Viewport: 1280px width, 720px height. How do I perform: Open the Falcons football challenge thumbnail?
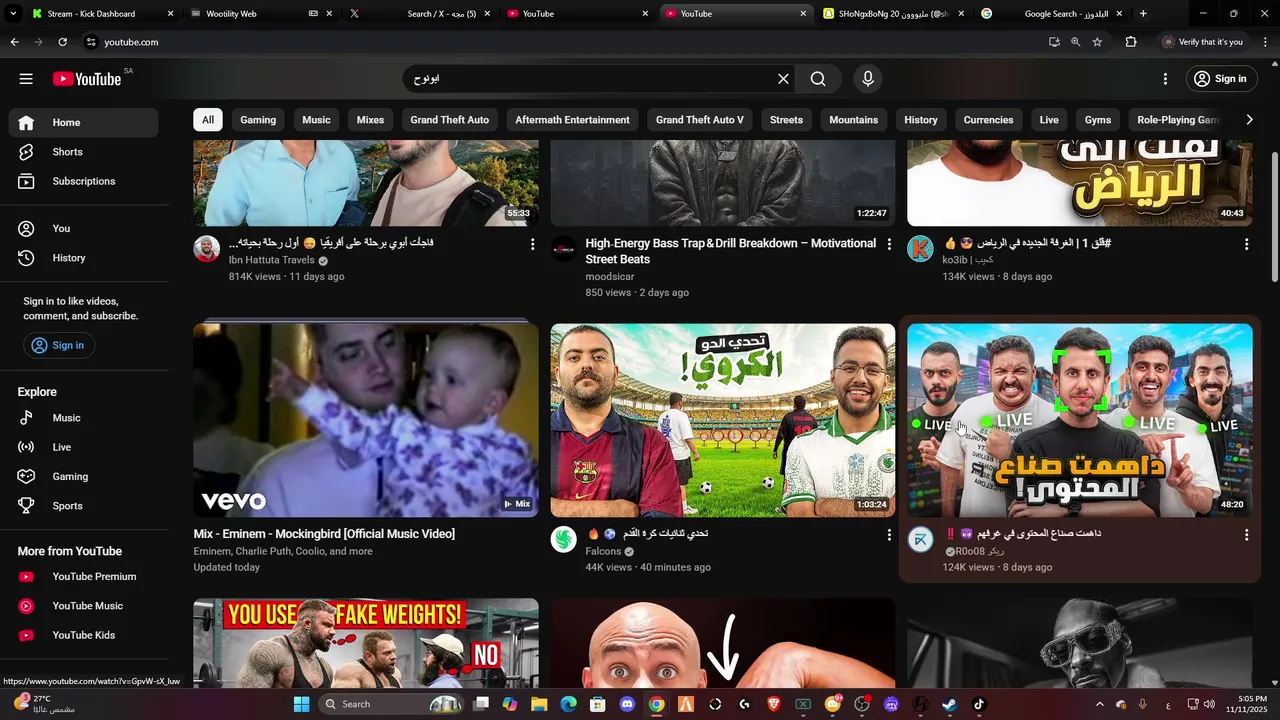[723, 420]
